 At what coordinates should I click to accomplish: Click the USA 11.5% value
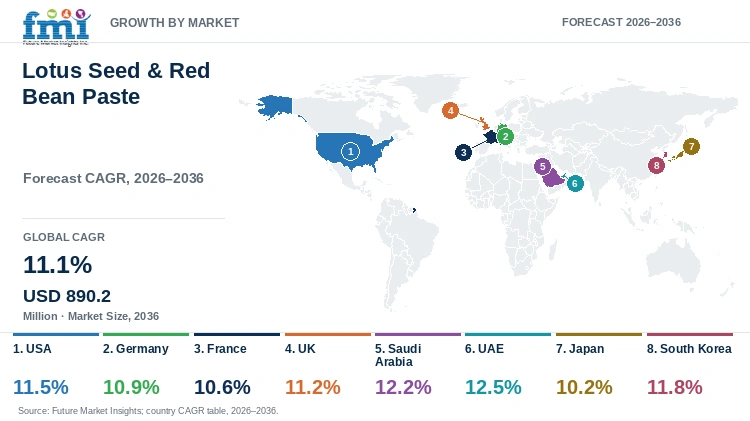(x=41, y=387)
